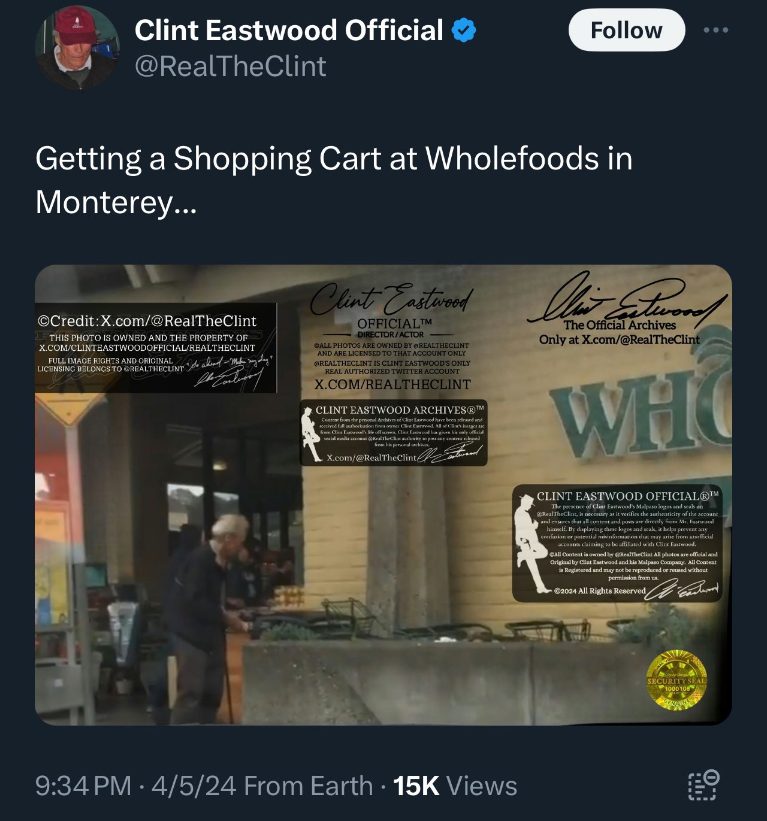Click the ©Credit:X.com/@RealTheClint watermark box
Image resolution: width=767 pixels, height=821 pixels.
click(155, 348)
